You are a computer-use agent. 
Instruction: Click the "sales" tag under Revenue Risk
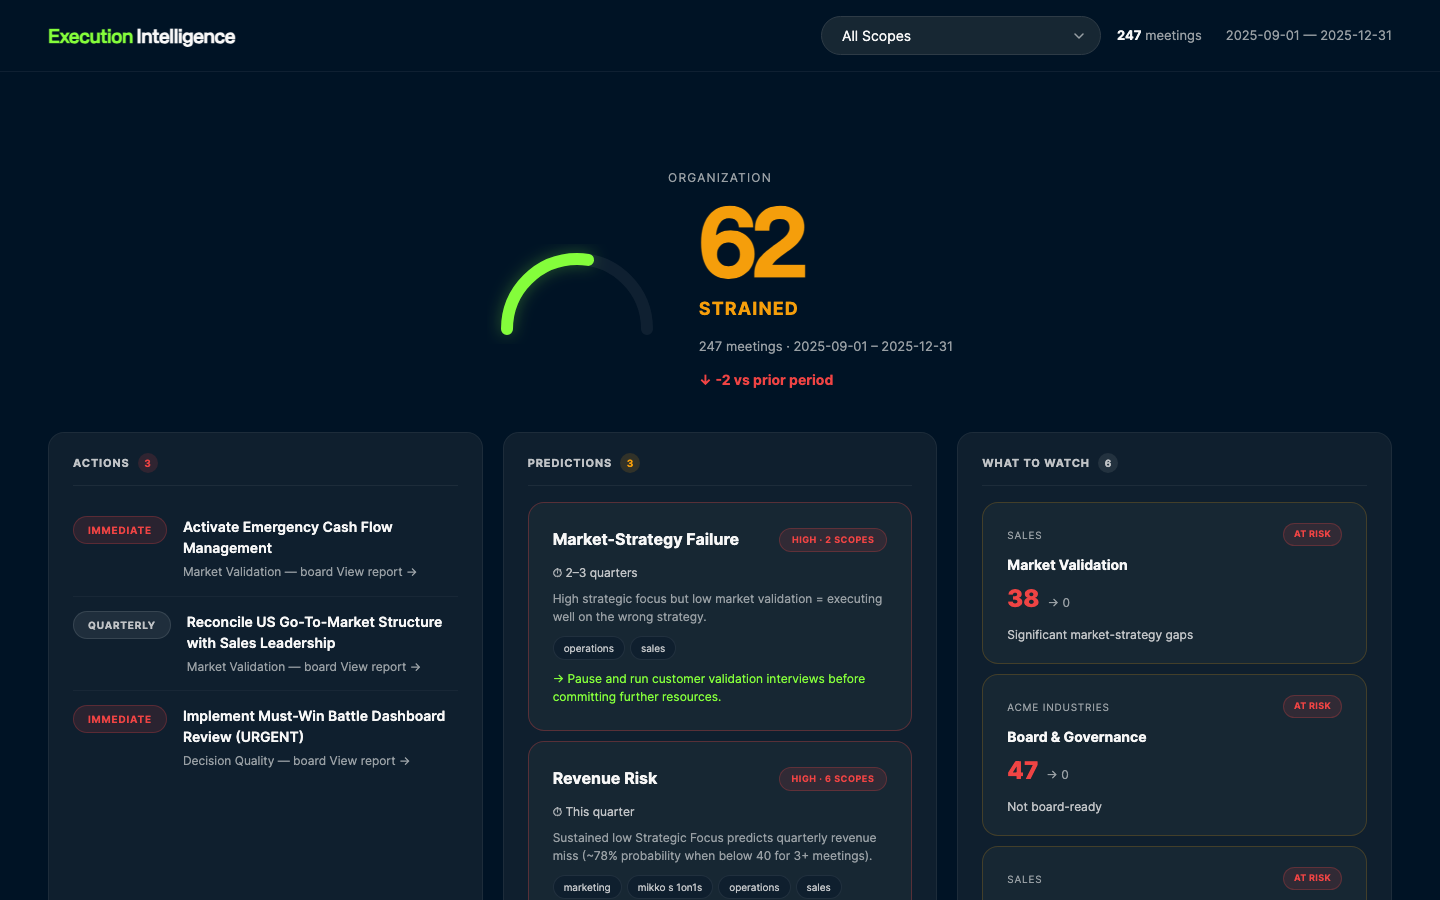818,887
